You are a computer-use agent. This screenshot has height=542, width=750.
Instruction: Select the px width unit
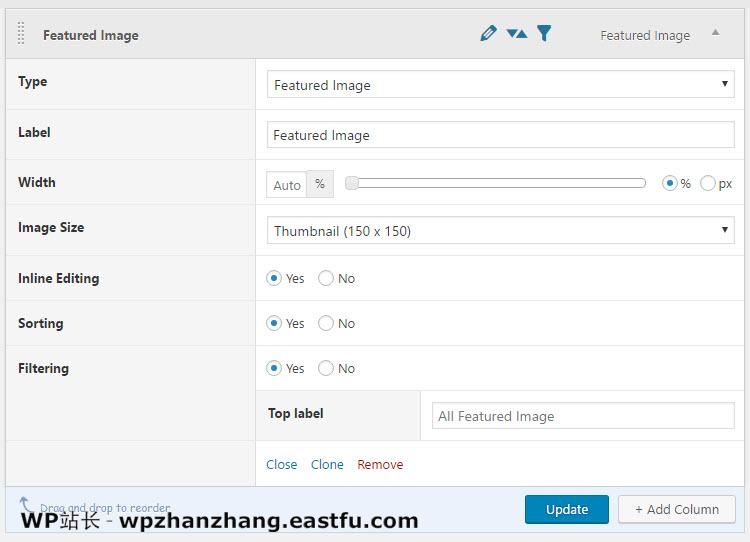[708, 184]
